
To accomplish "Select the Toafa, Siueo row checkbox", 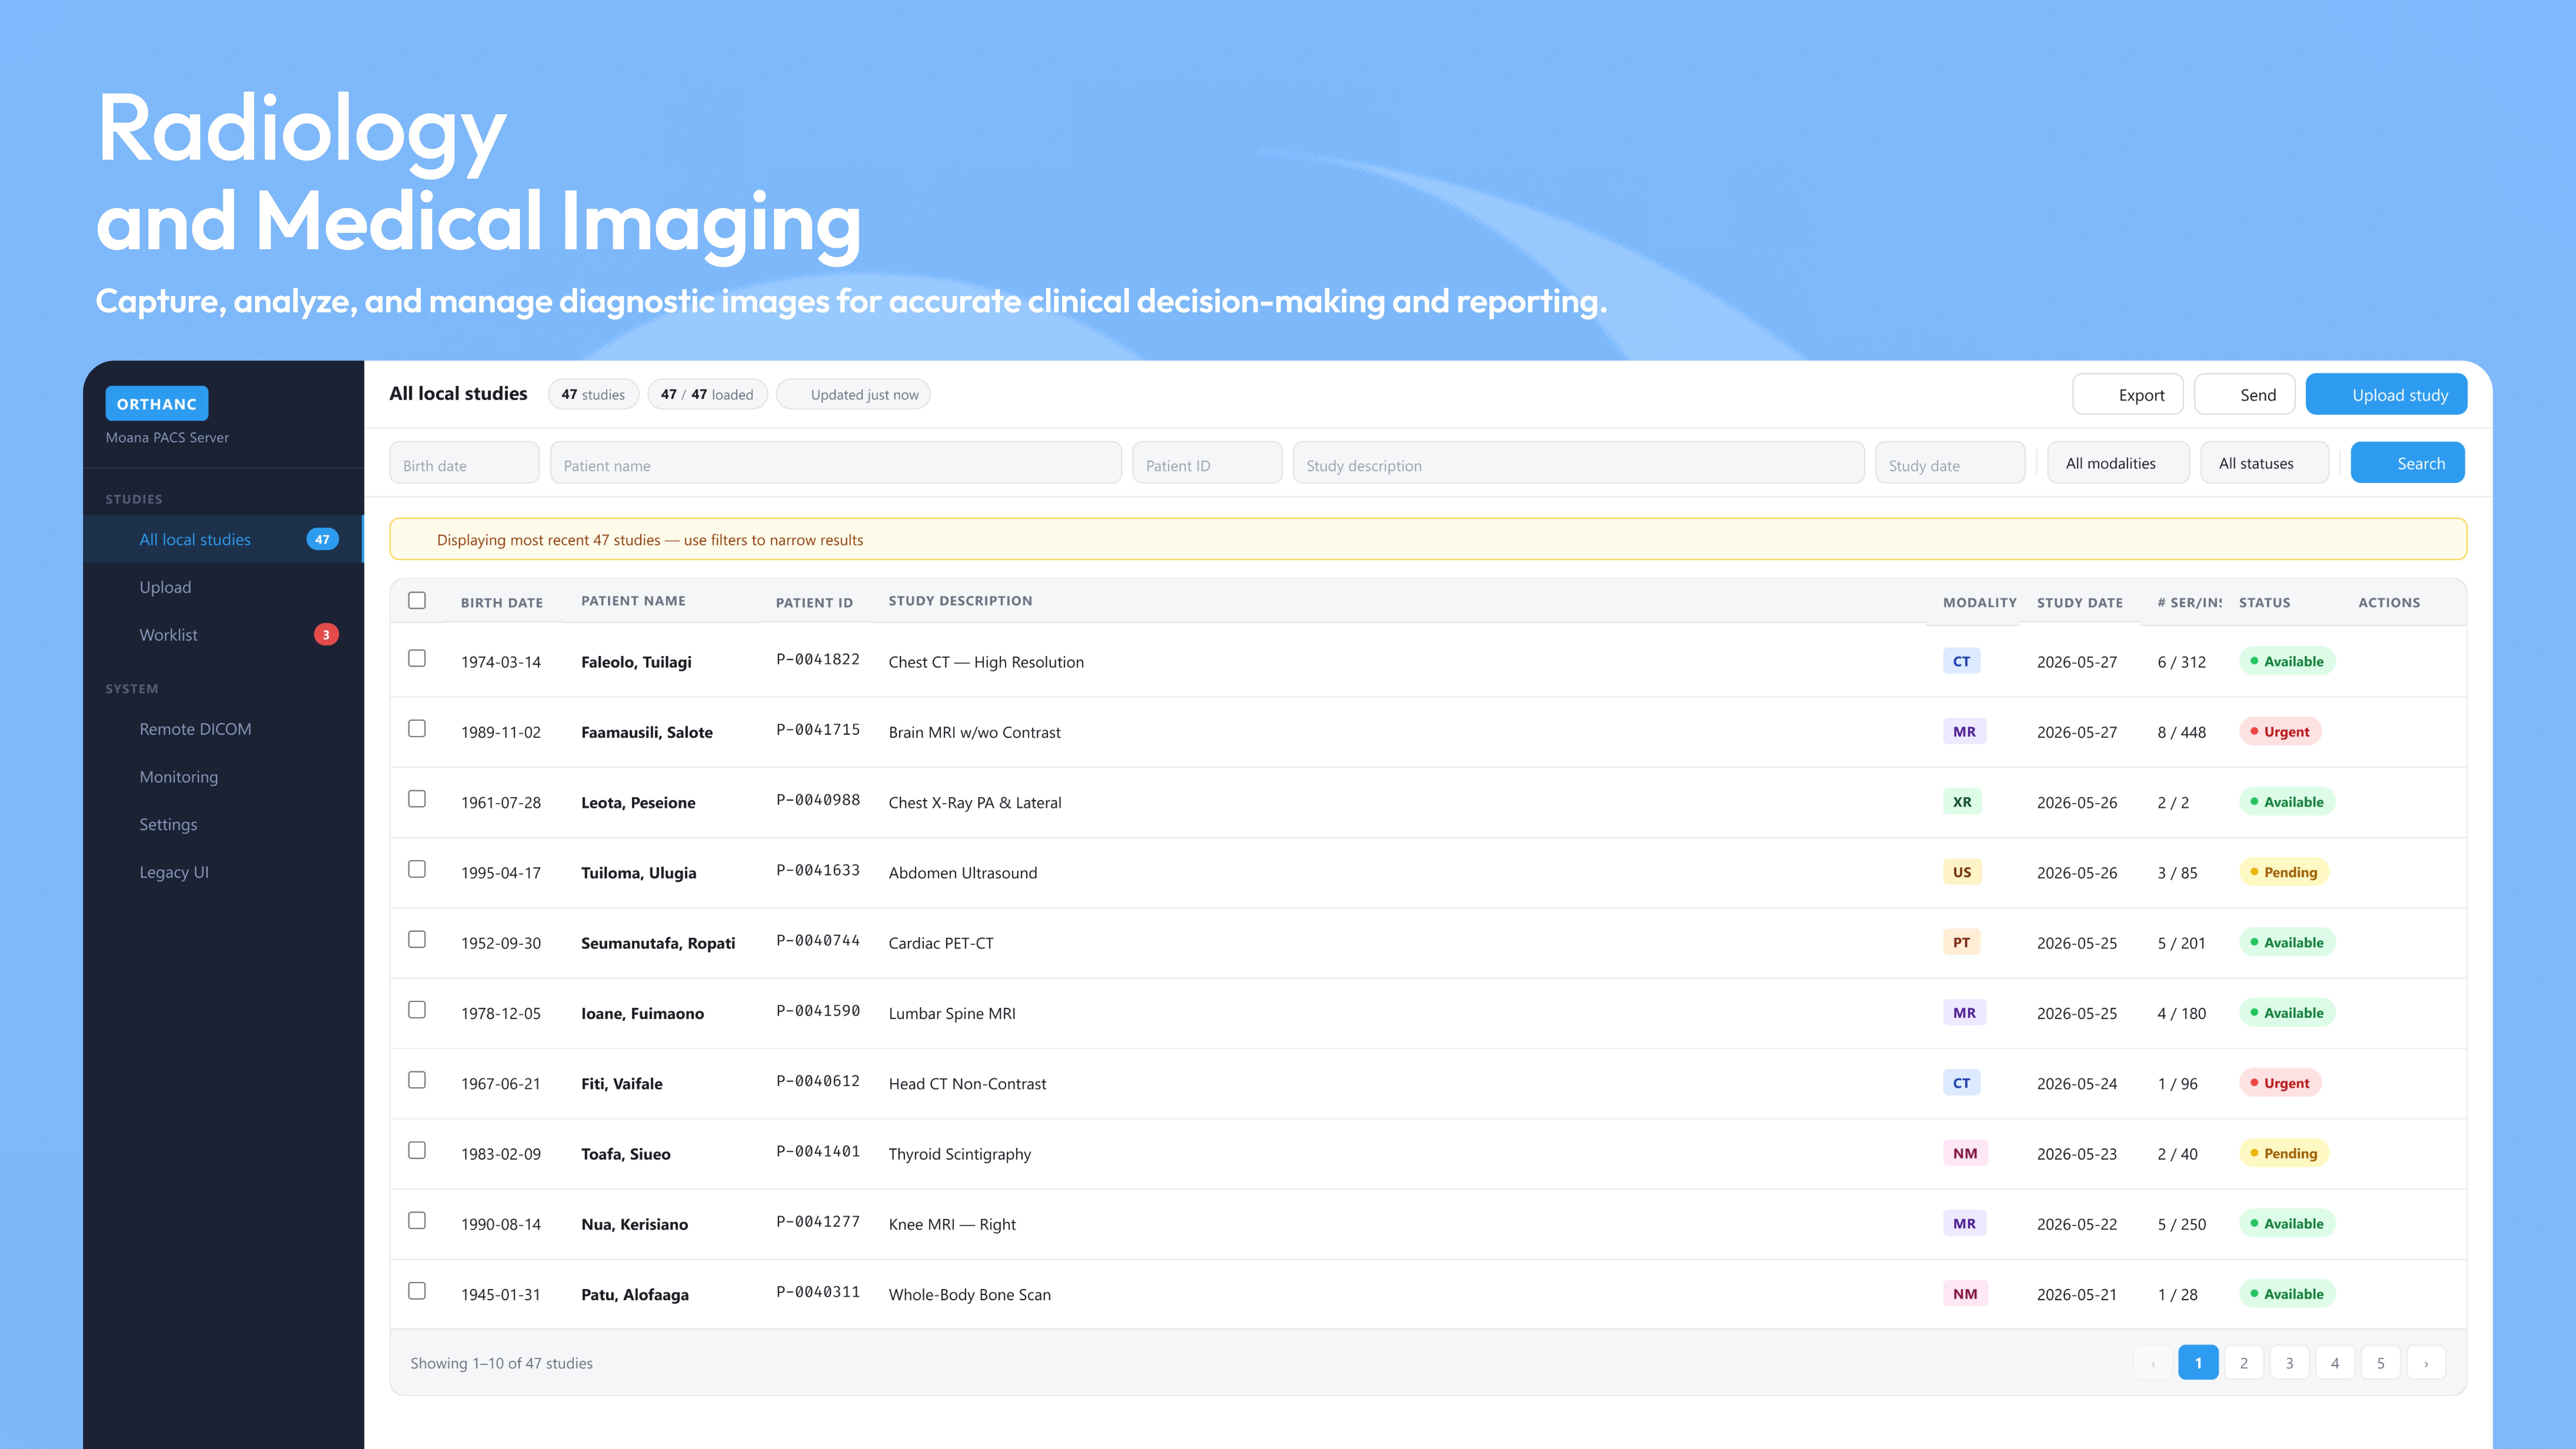I will tap(417, 1150).
